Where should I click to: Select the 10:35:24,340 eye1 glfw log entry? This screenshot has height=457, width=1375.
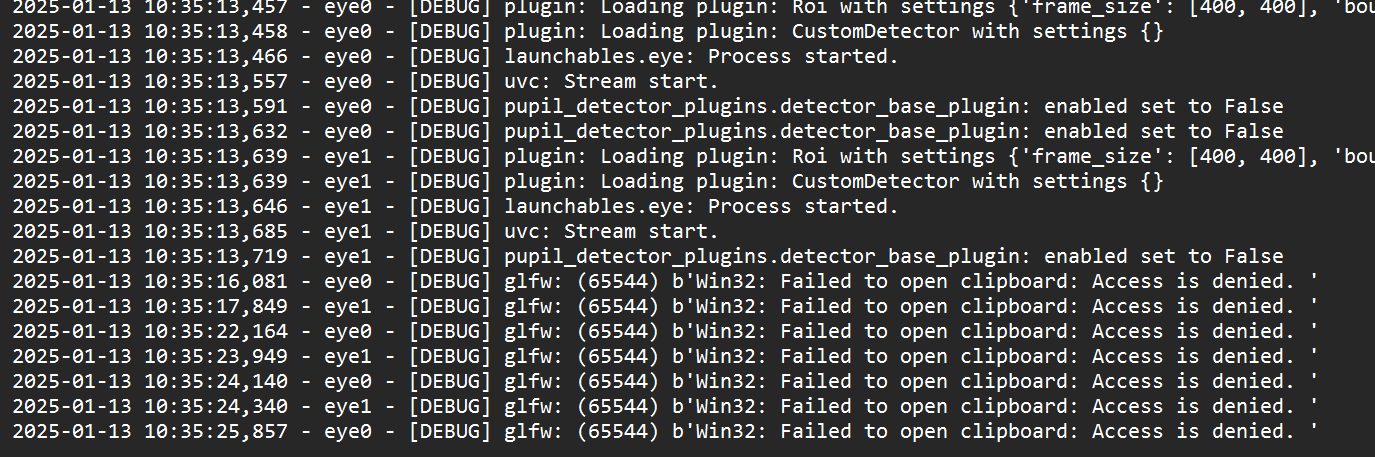point(666,406)
